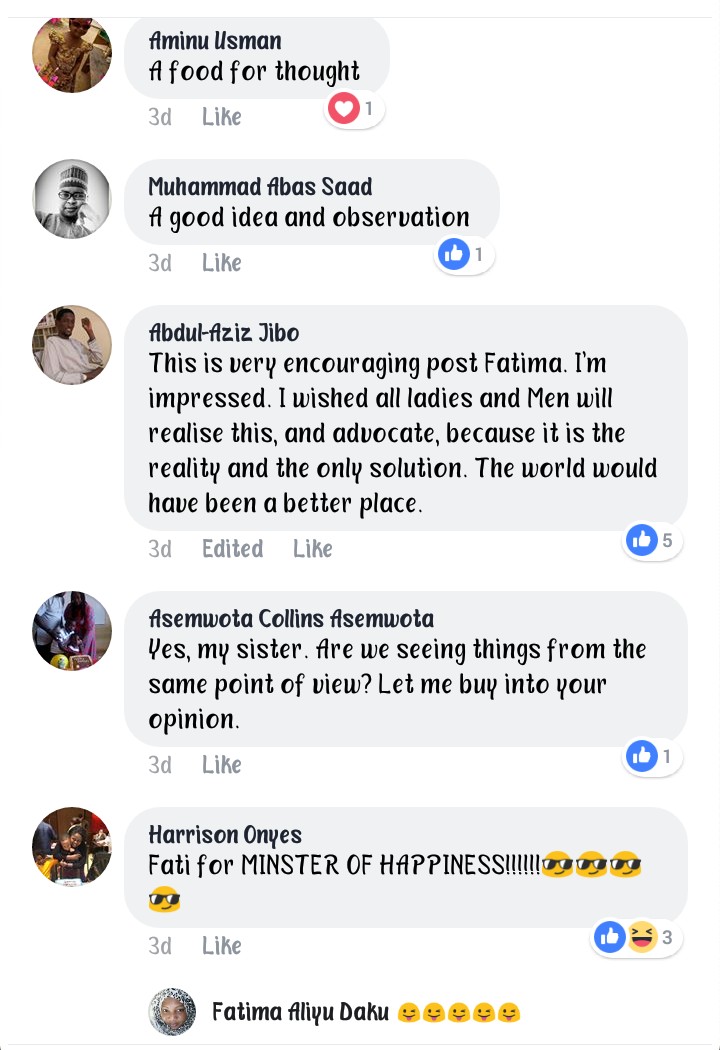Open Harrison Onyes's profile photo

pyautogui.click(x=72, y=847)
